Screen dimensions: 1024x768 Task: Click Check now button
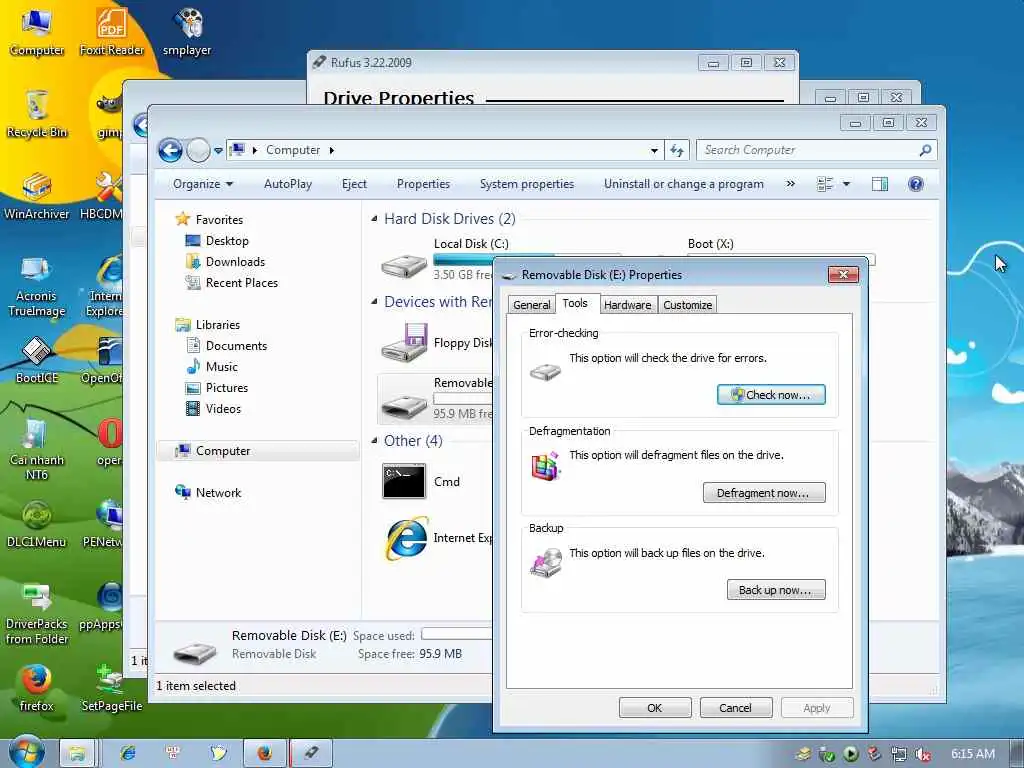(x=771, y=395)
